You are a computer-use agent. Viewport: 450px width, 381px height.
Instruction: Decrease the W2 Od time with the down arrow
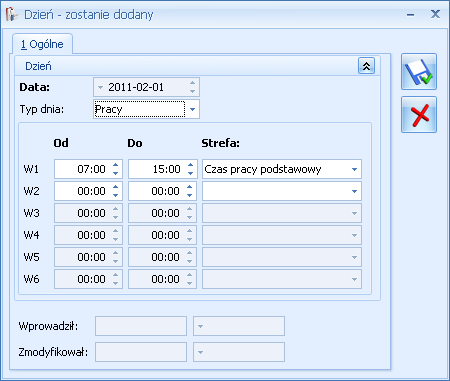[115, 195]
